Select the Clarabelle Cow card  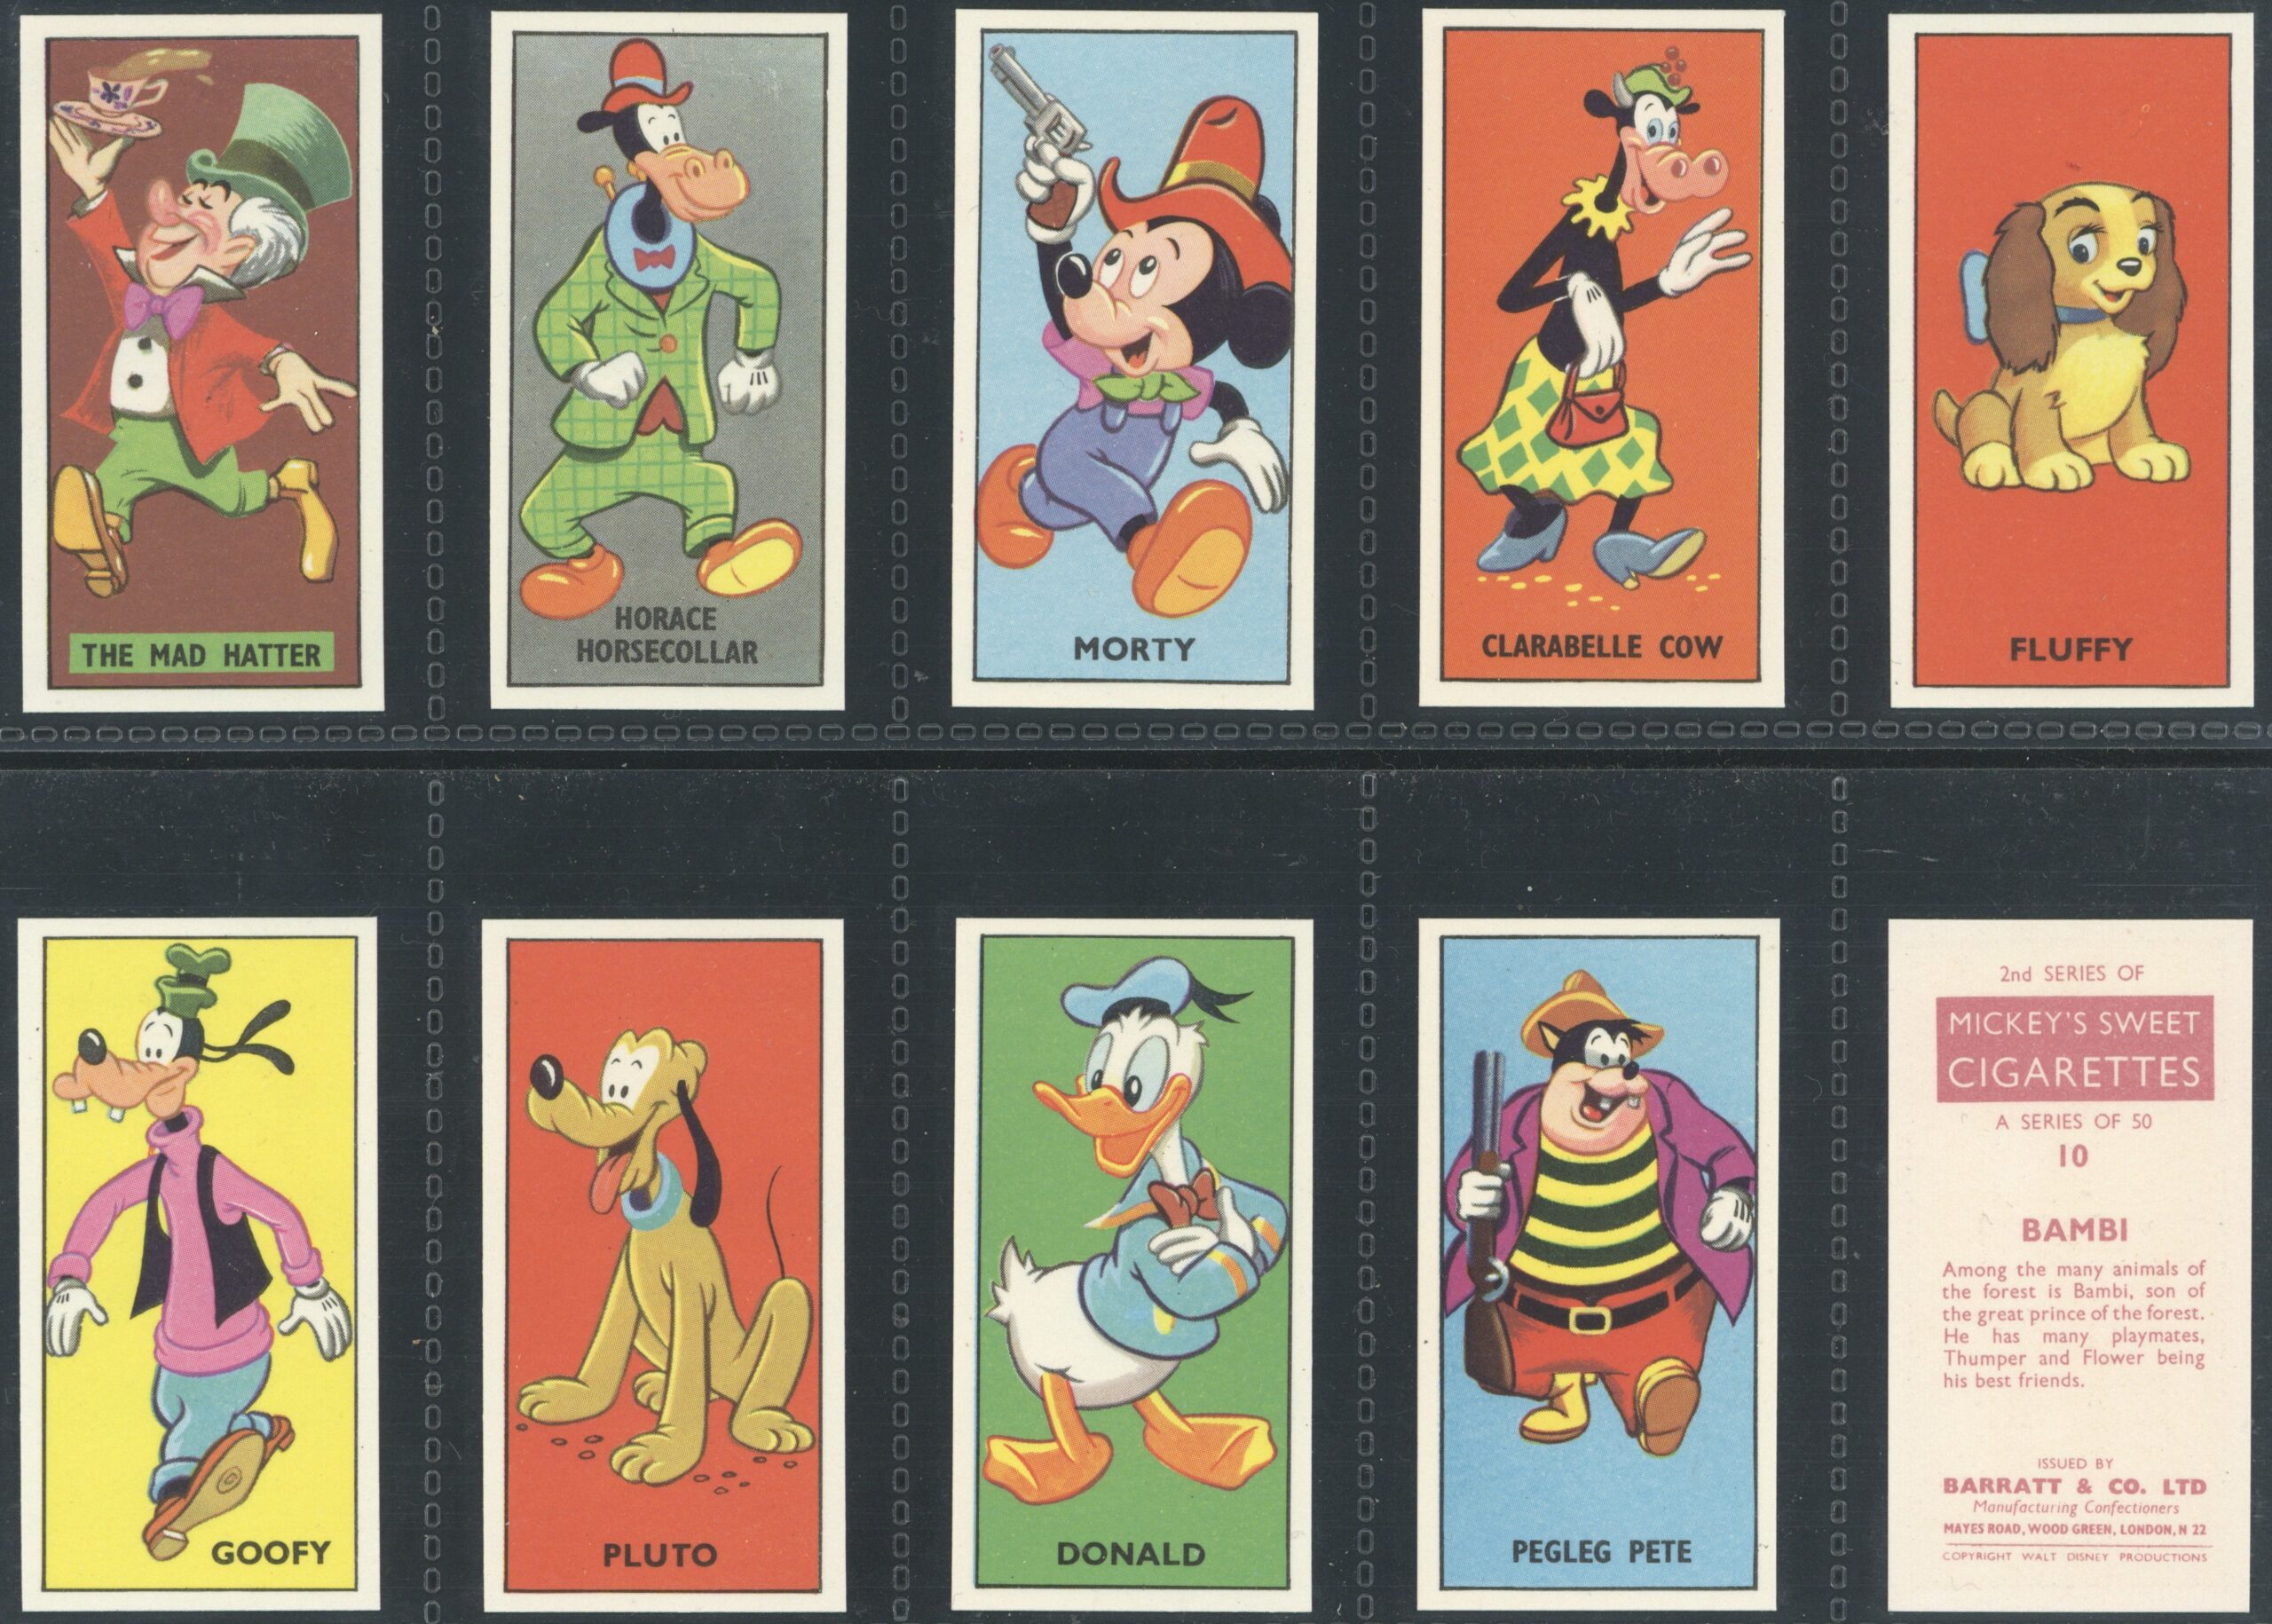click(1601, 360)
